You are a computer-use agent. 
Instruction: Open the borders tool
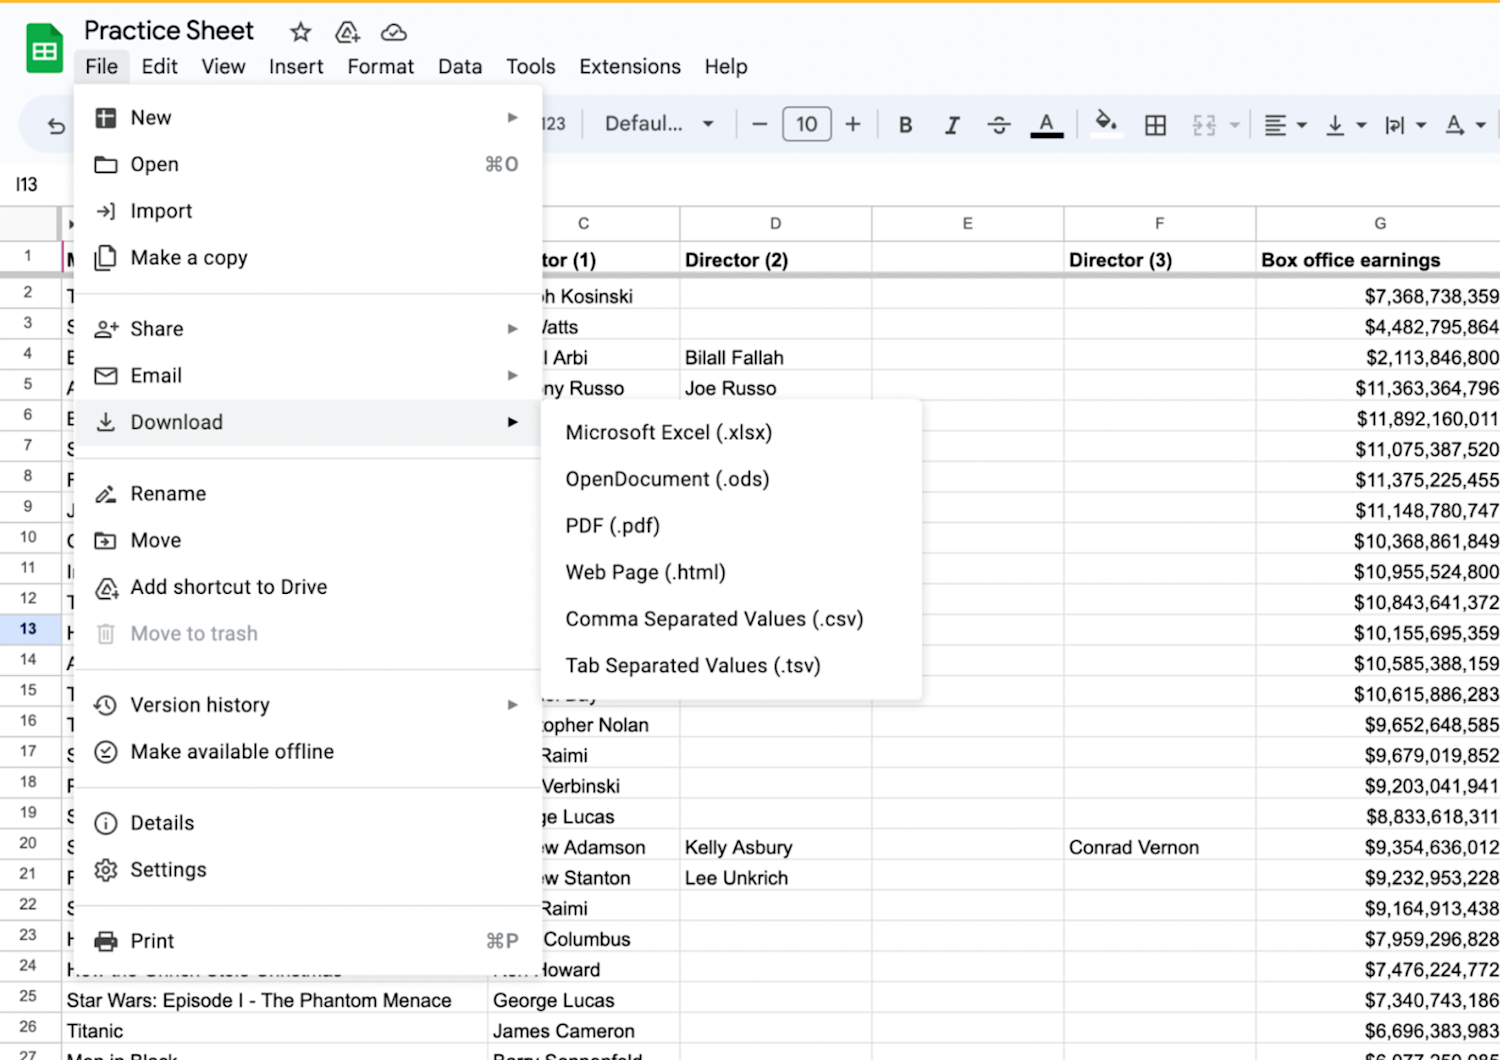pyautogui.click(x=1155, y=124)
